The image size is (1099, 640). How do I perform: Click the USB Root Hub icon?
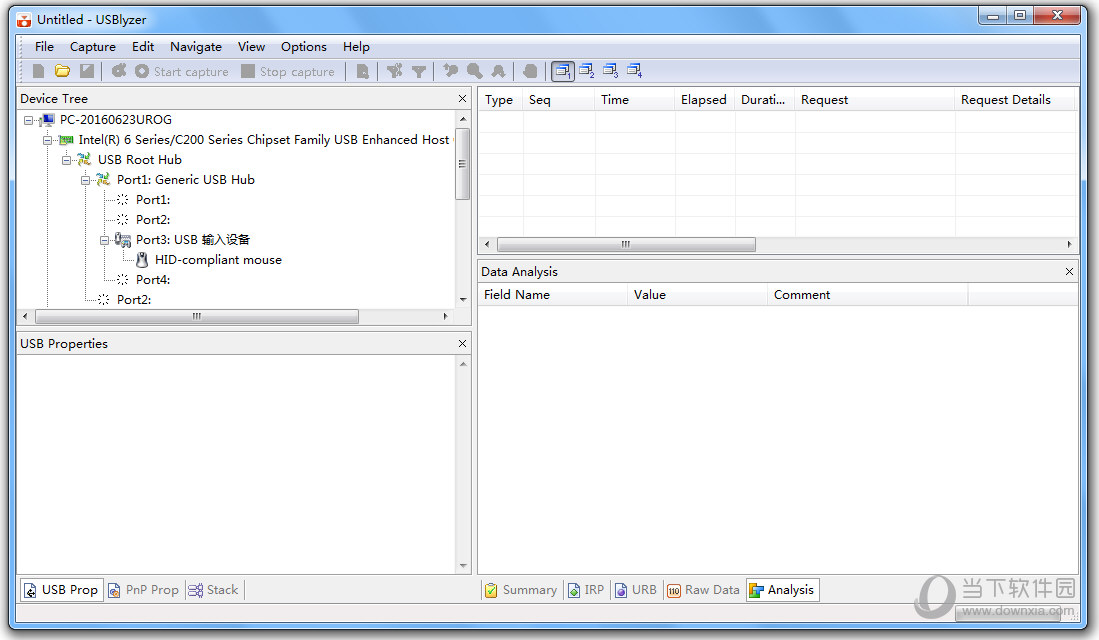pyautogui.click(x=84, y=160)
